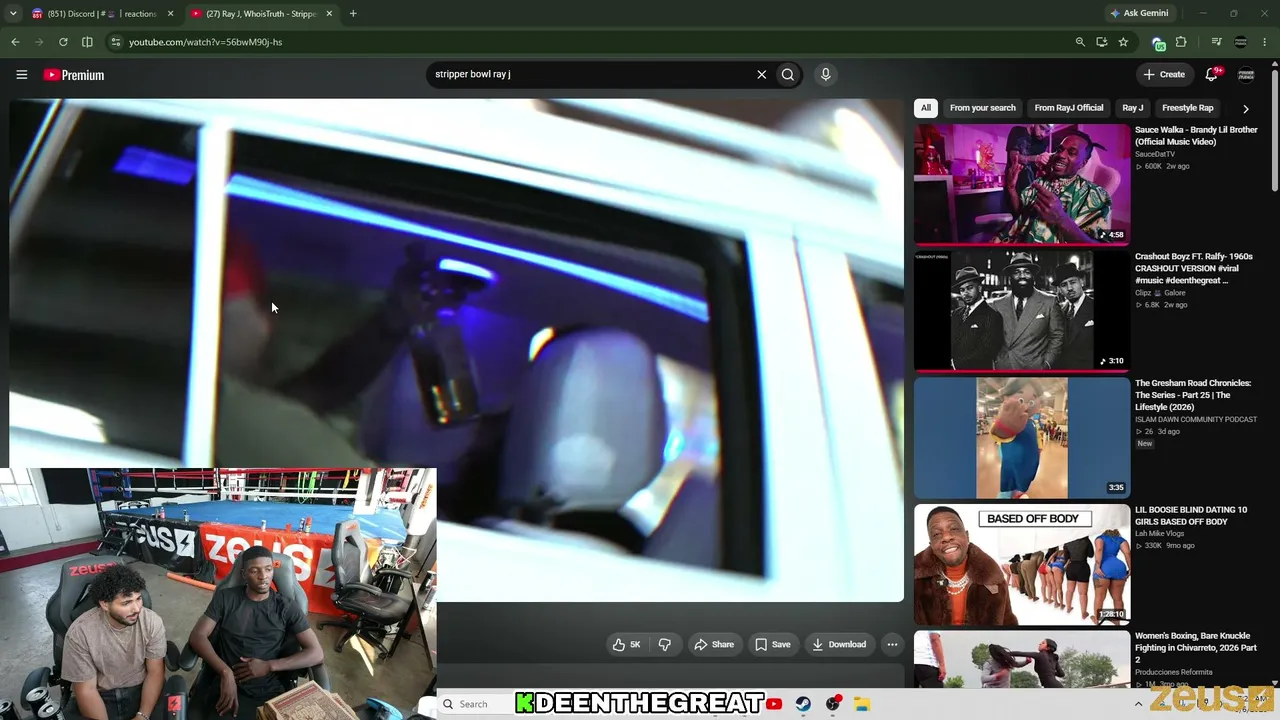
Task: Show hidden system tray icons
Action: (1138, 704)
